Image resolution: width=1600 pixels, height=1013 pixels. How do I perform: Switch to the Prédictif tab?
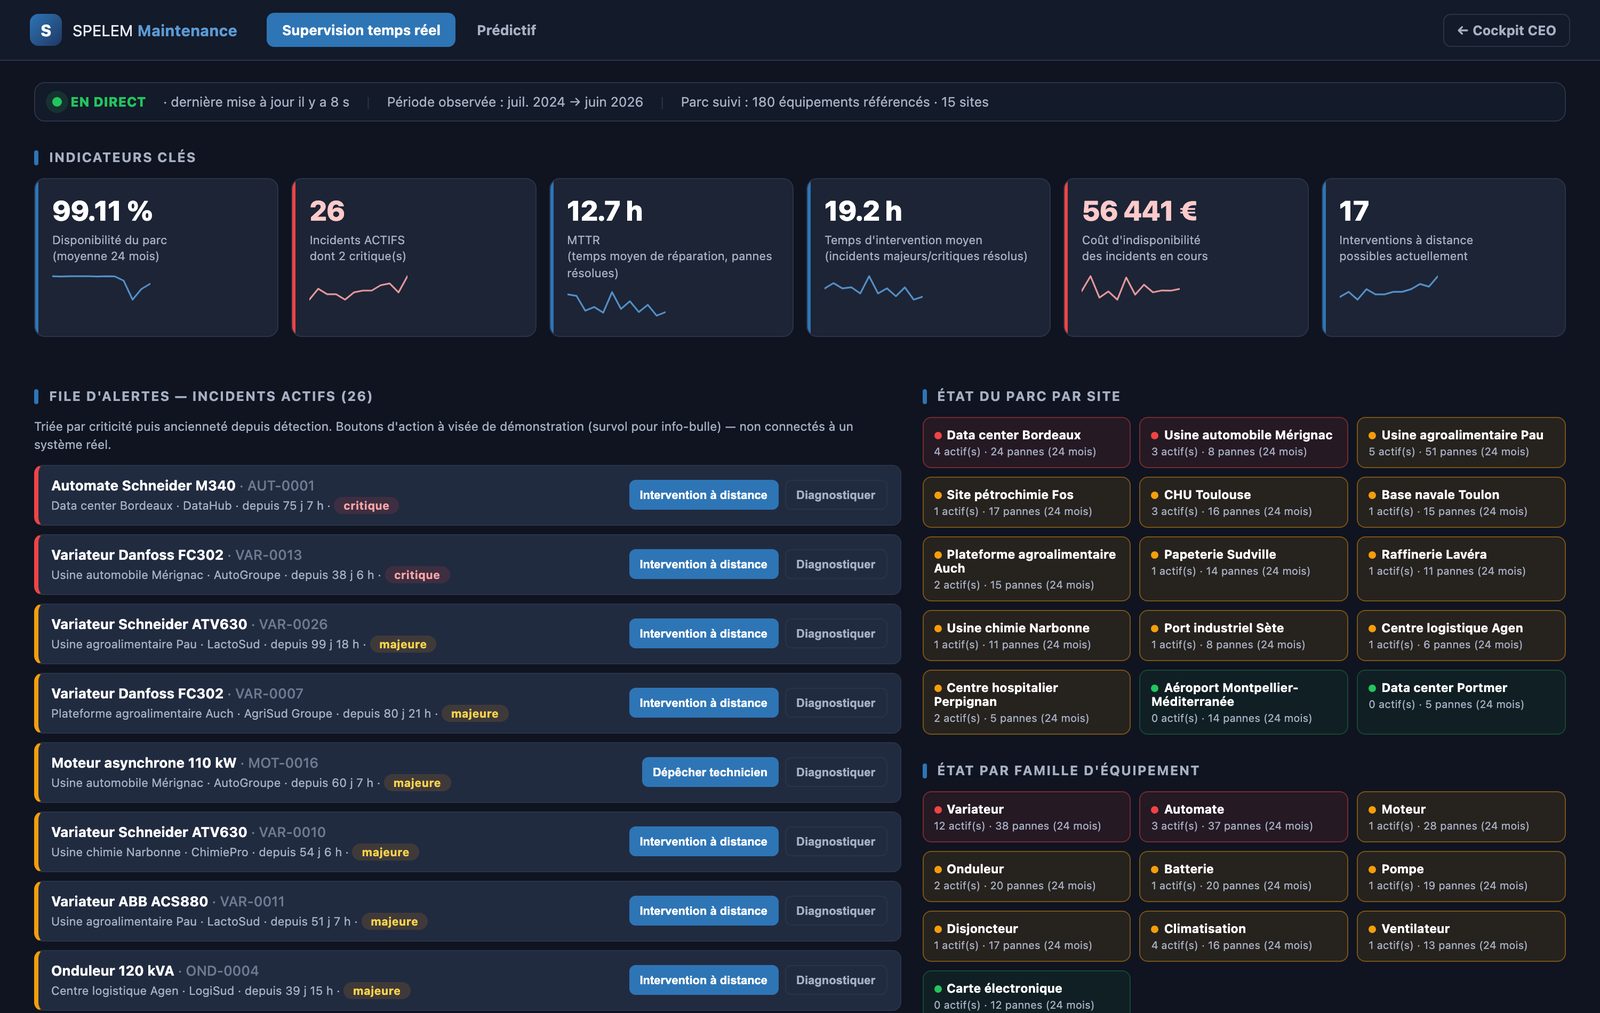click(506, 30)
